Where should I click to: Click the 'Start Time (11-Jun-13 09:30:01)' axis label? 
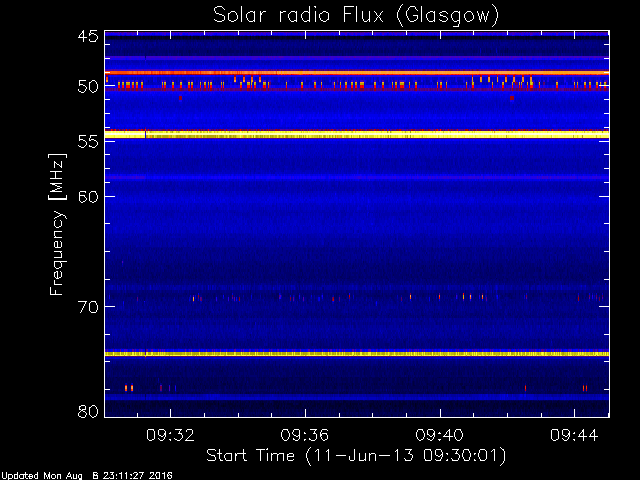coord(356,456)
